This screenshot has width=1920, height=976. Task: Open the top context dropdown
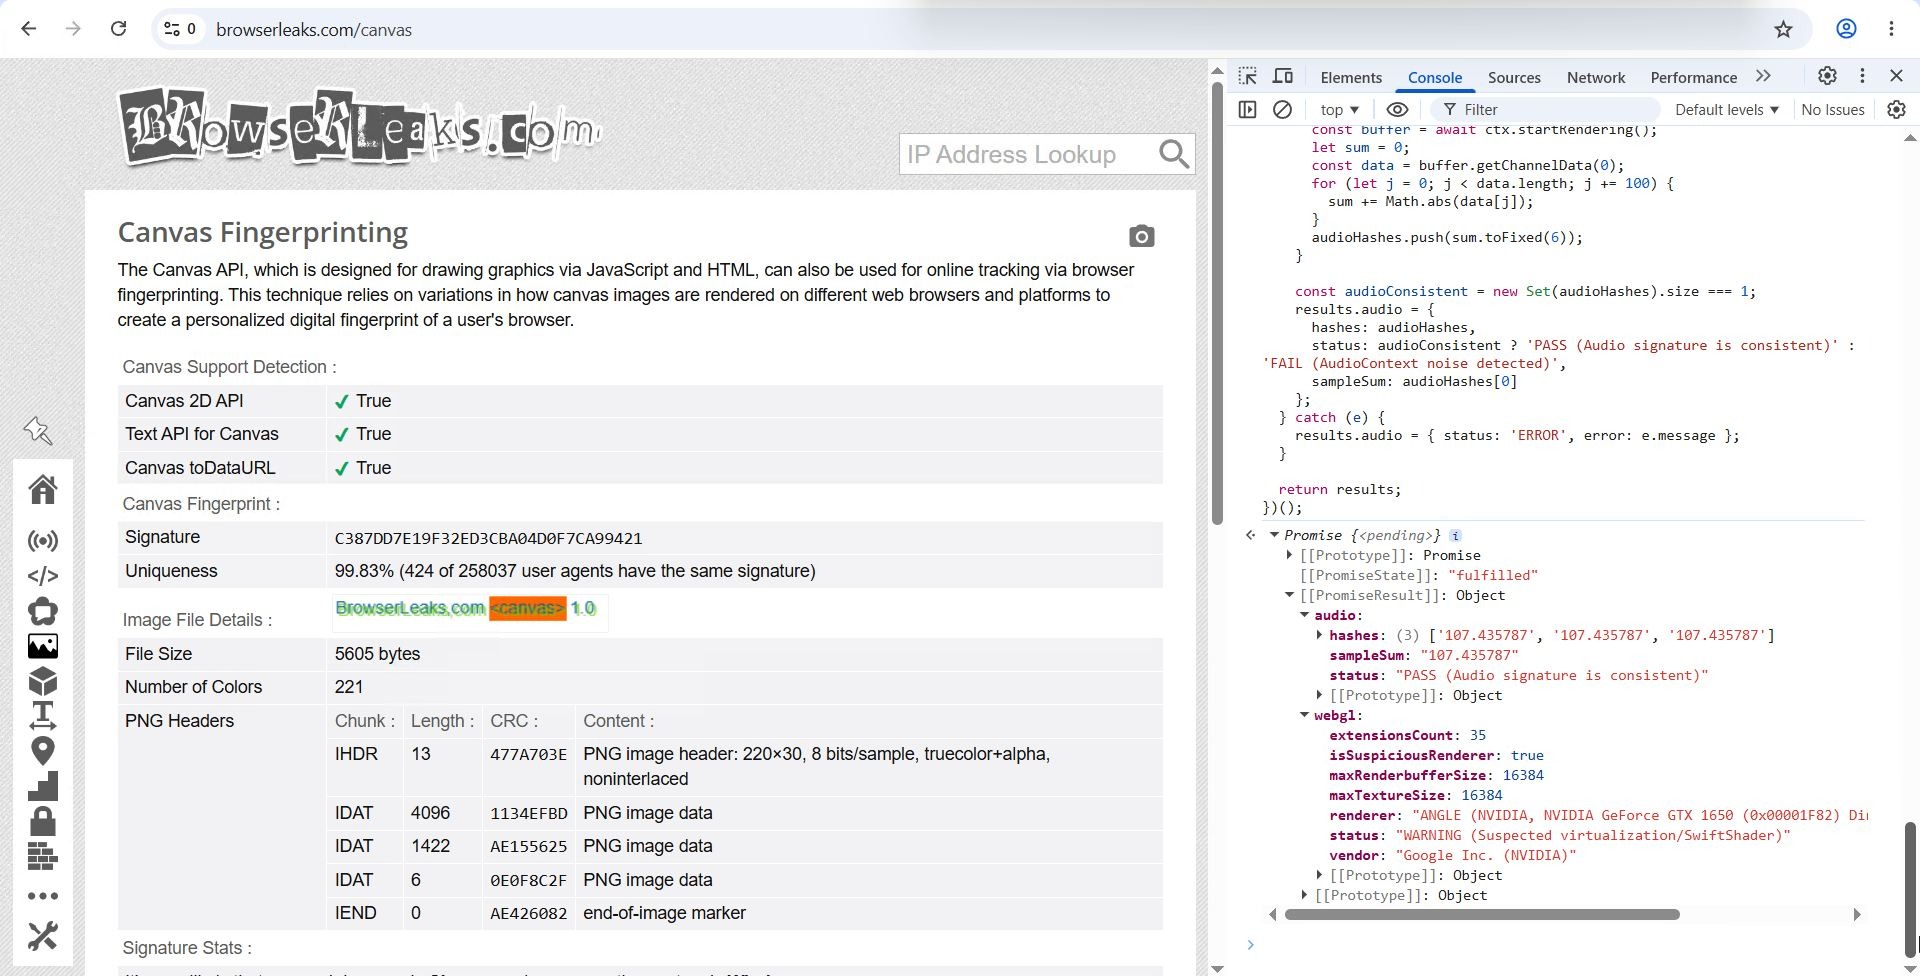1339,109
